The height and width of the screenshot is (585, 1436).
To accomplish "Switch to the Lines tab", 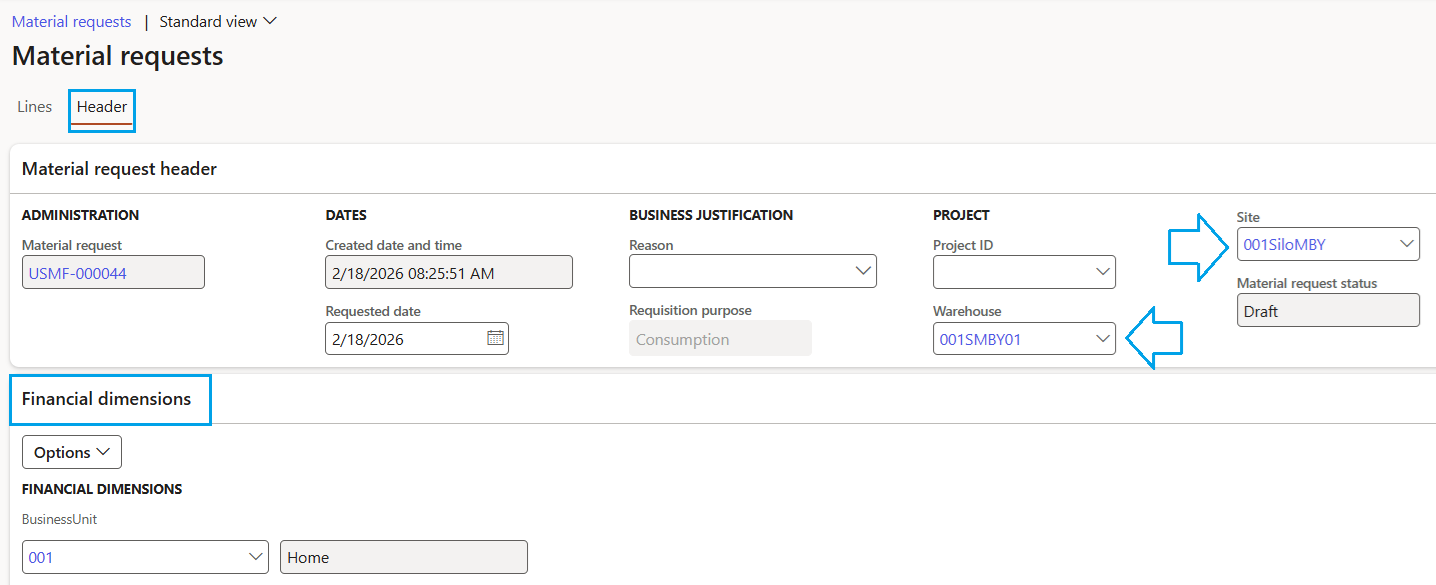I will click(x=35, y=107).
